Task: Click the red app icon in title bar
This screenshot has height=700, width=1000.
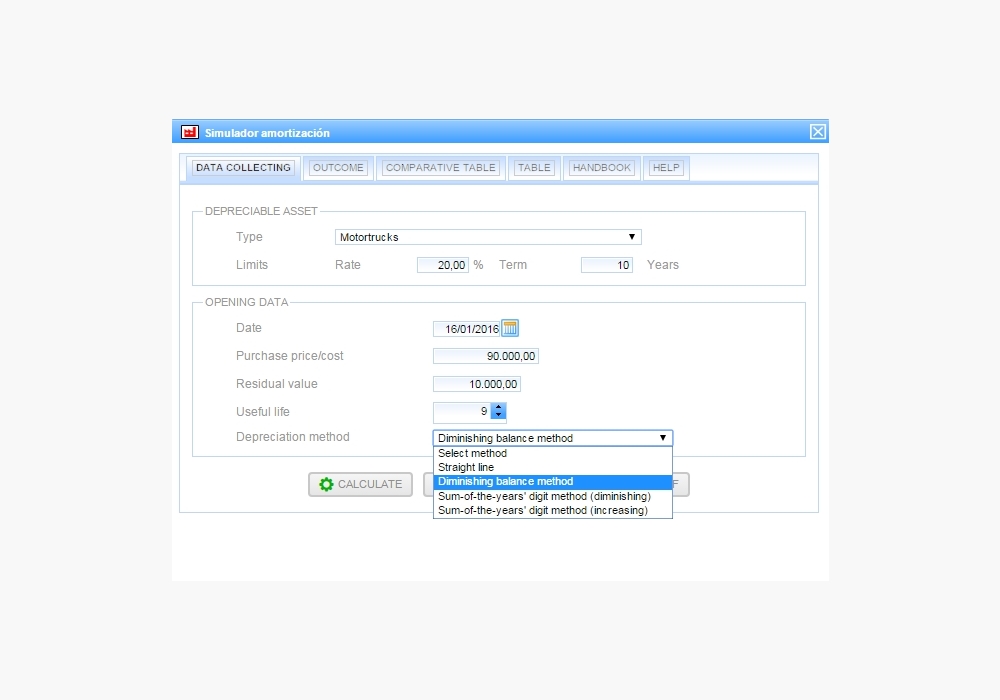Action: pyautogui.click(x=189, y=132)
